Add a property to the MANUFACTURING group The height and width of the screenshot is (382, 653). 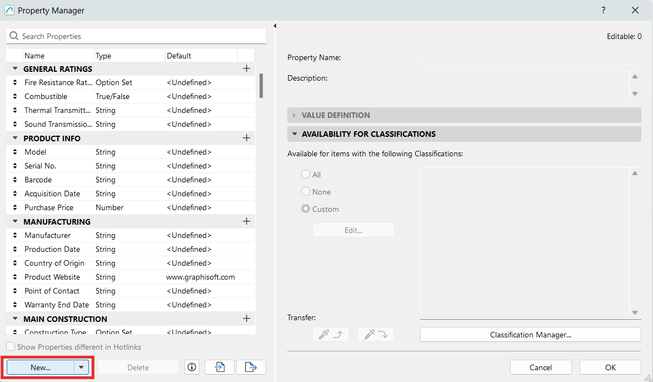[x=246, y=221]
